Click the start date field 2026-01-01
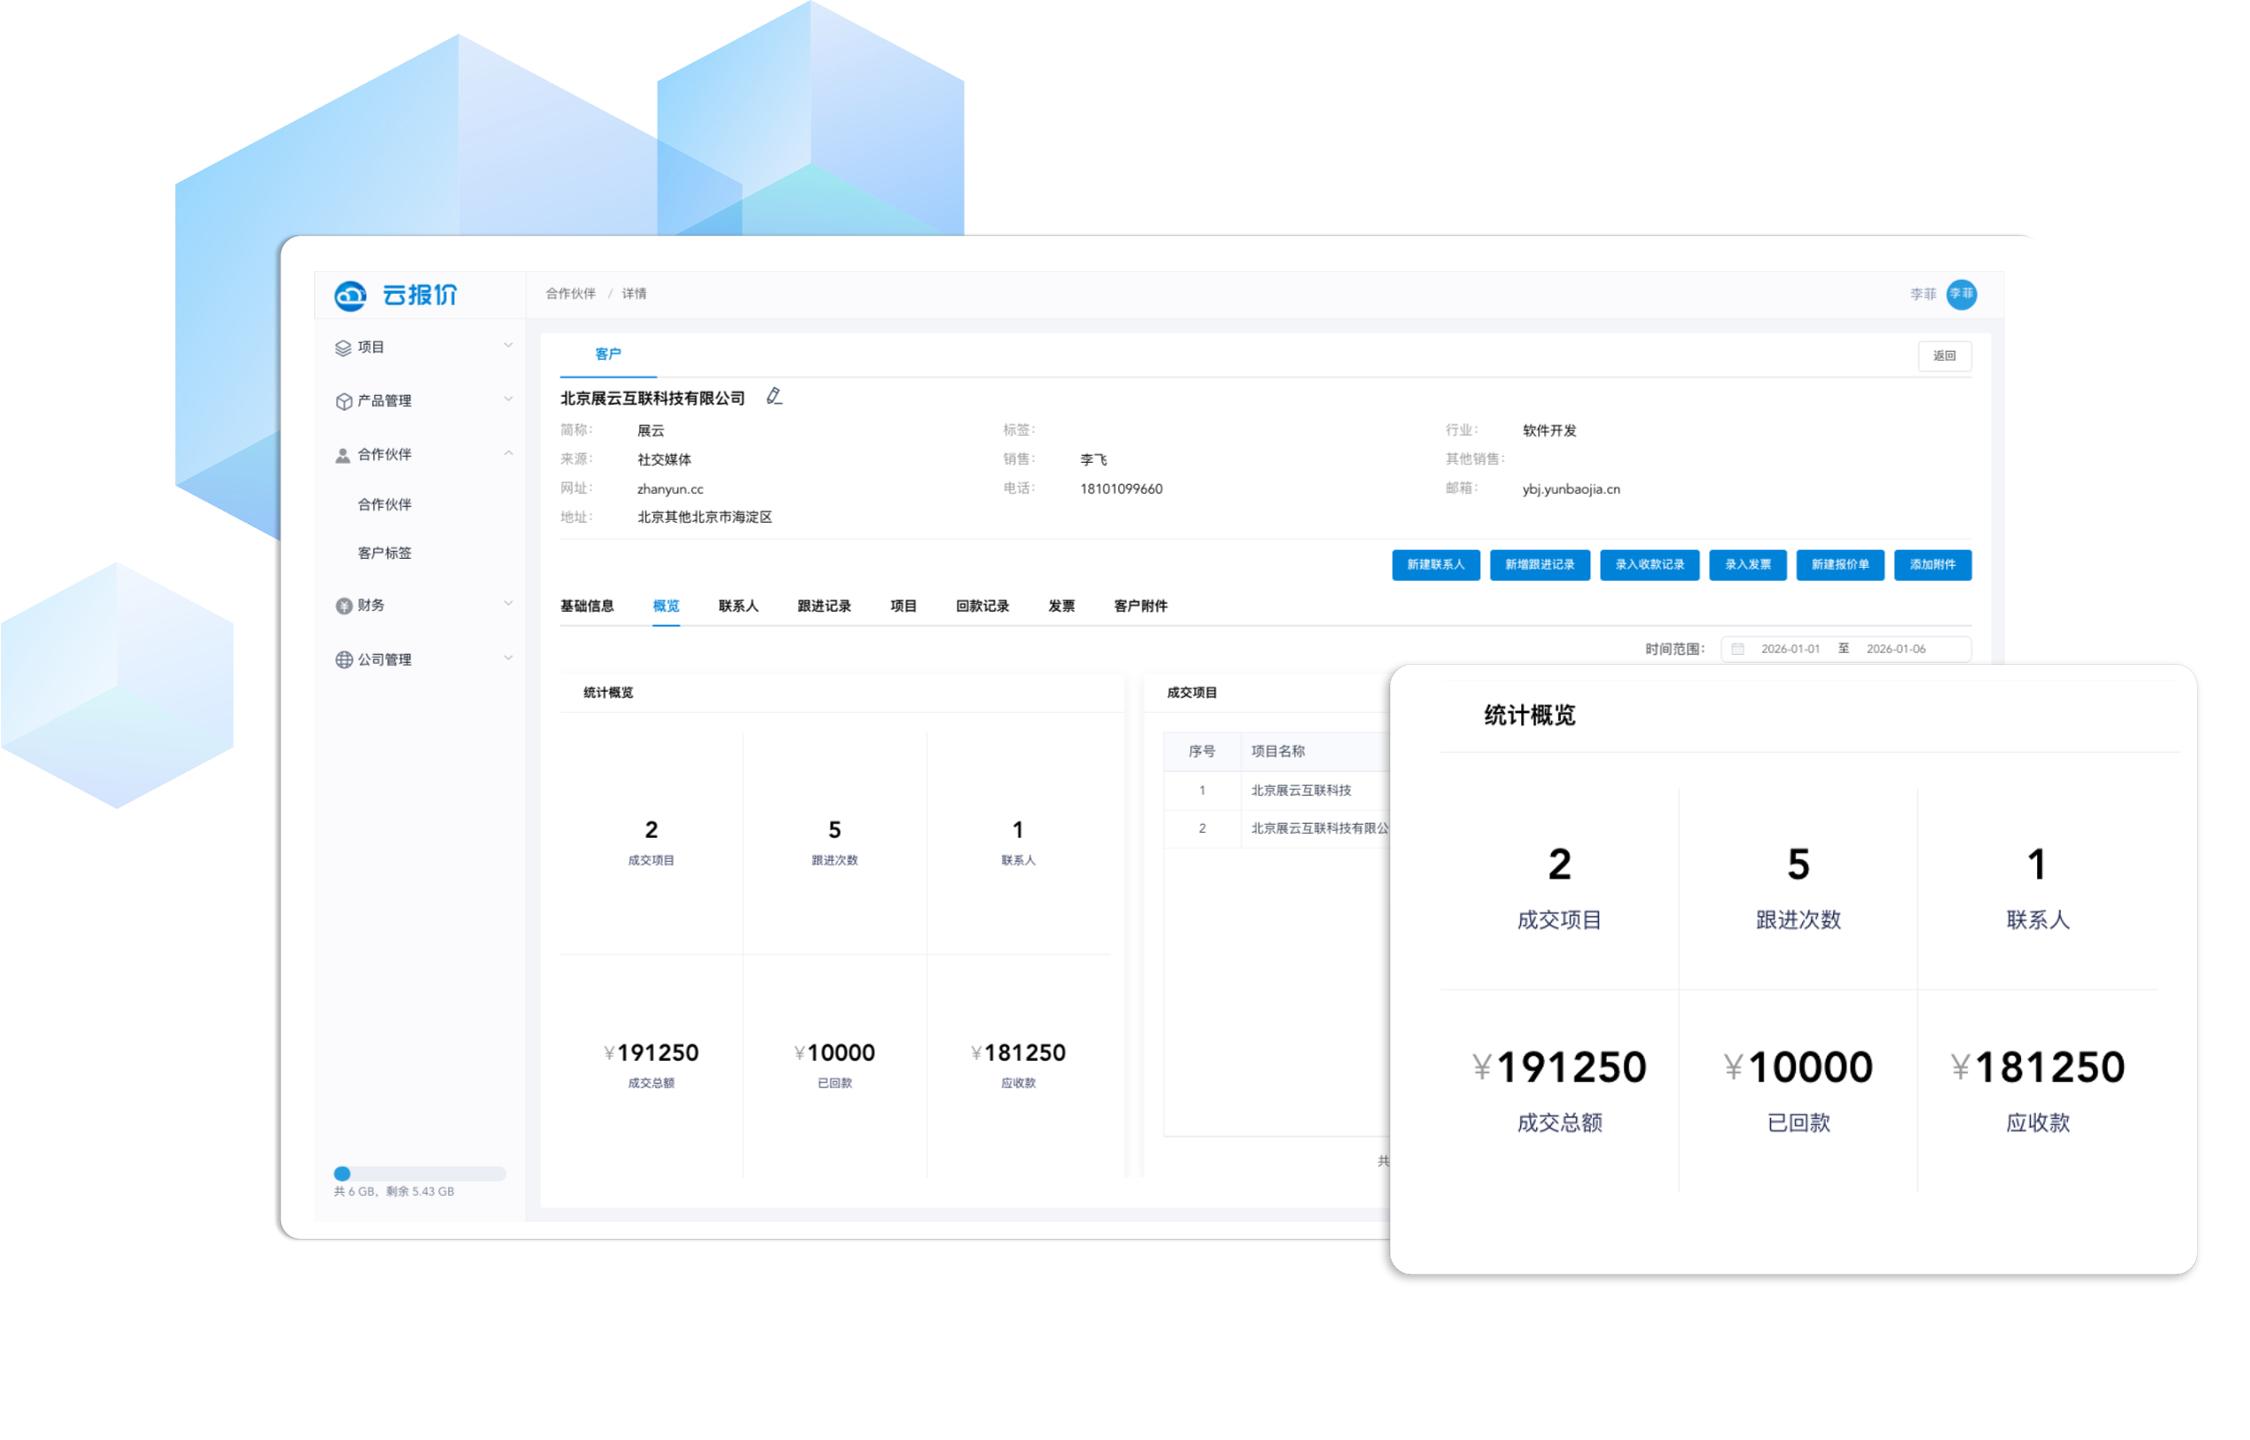 1790,649
